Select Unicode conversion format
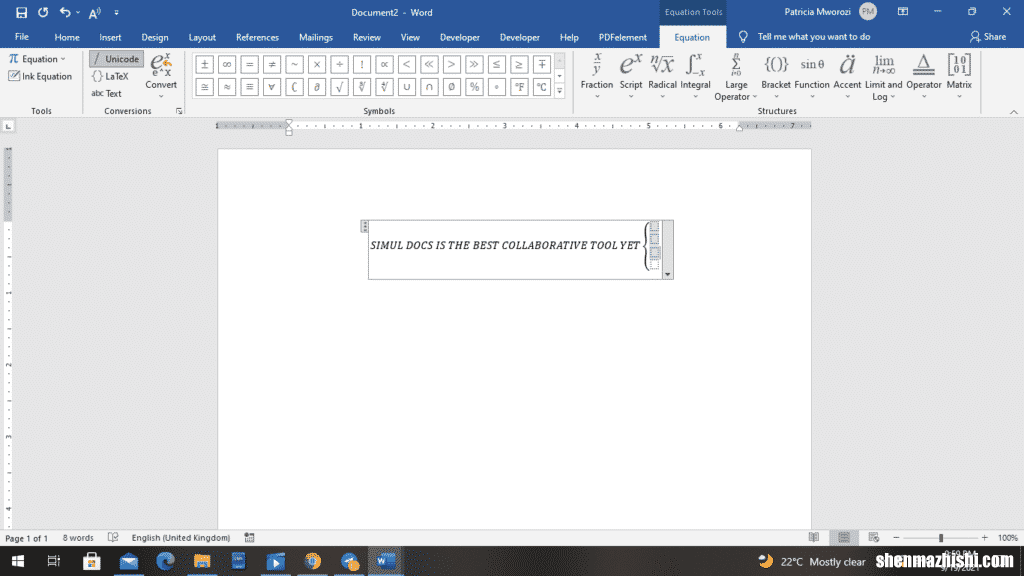This screenshot has width=1024, height=576. (116, 59)
